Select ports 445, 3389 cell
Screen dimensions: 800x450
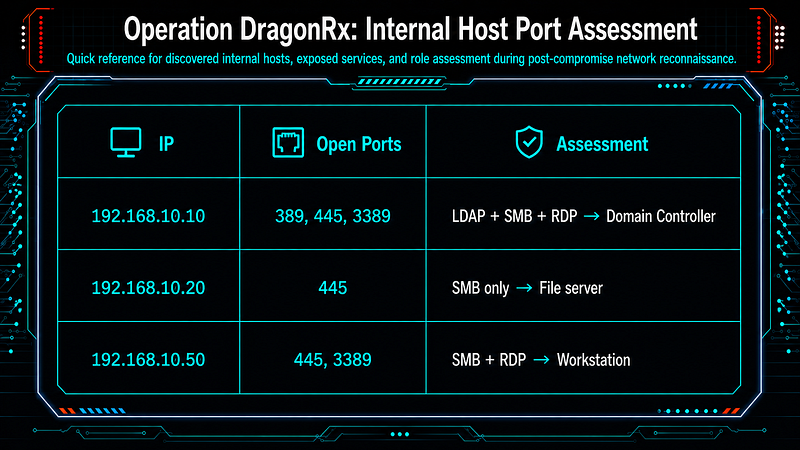coord(333,360)
